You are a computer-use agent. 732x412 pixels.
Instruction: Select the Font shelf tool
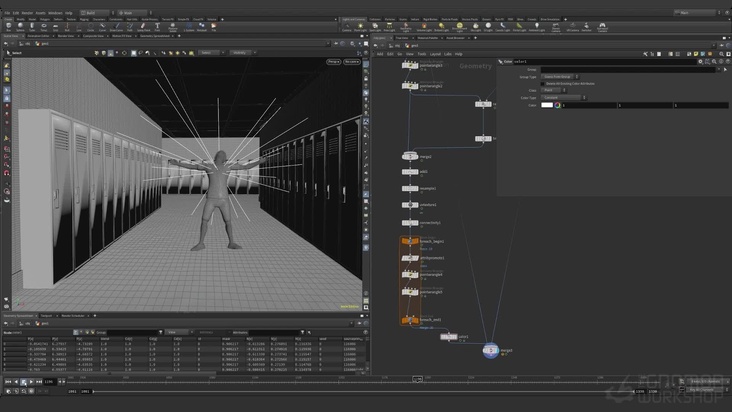pos(157,27)
